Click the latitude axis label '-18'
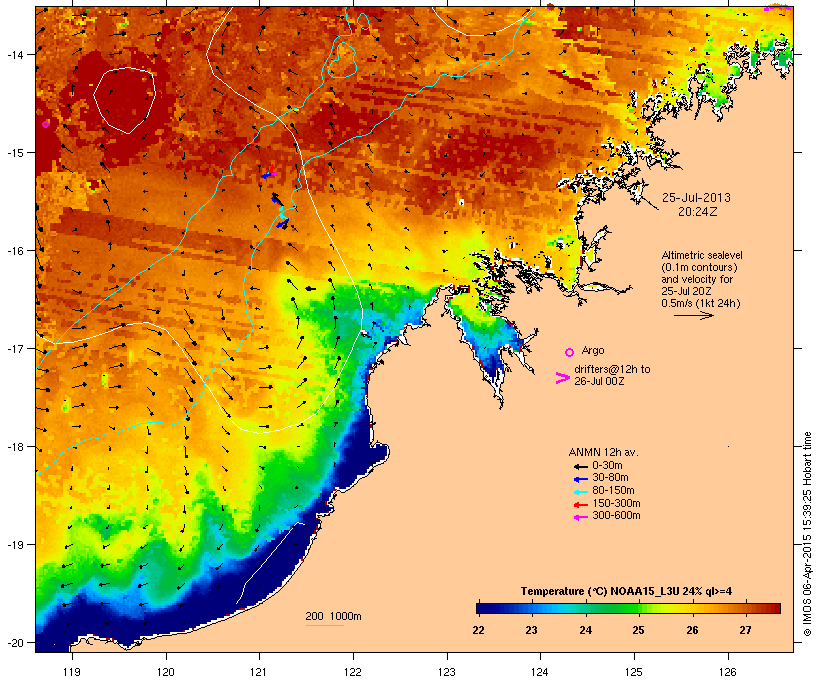 15,447
